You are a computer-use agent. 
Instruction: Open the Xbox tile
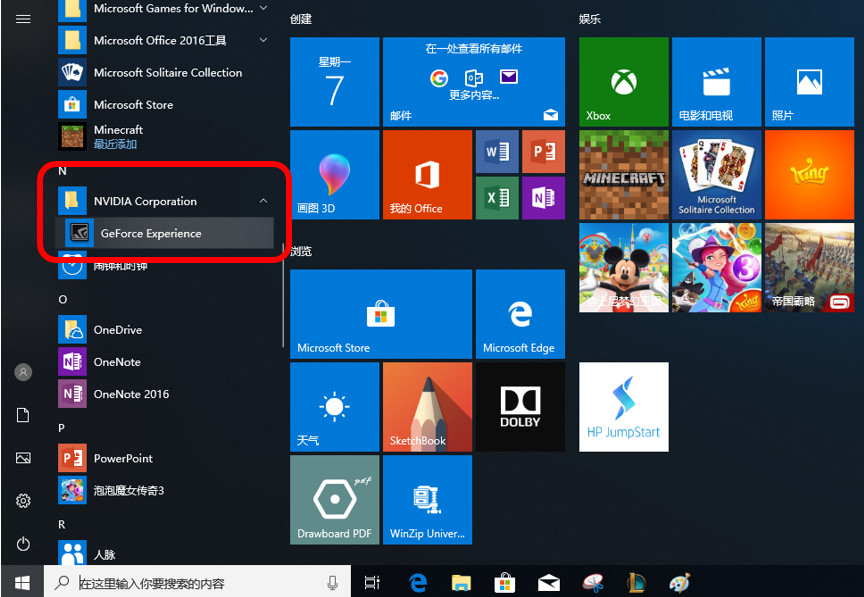[x=623, y=82]
